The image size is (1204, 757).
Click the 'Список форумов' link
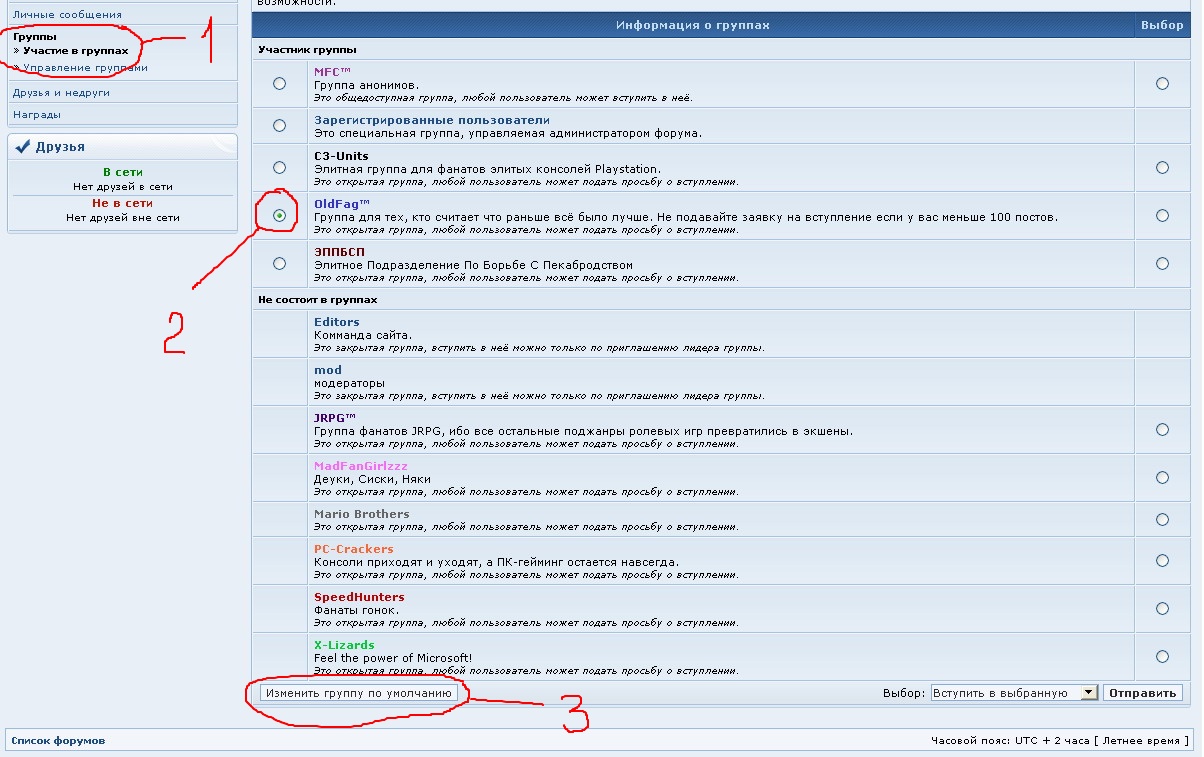pos(58,741)
